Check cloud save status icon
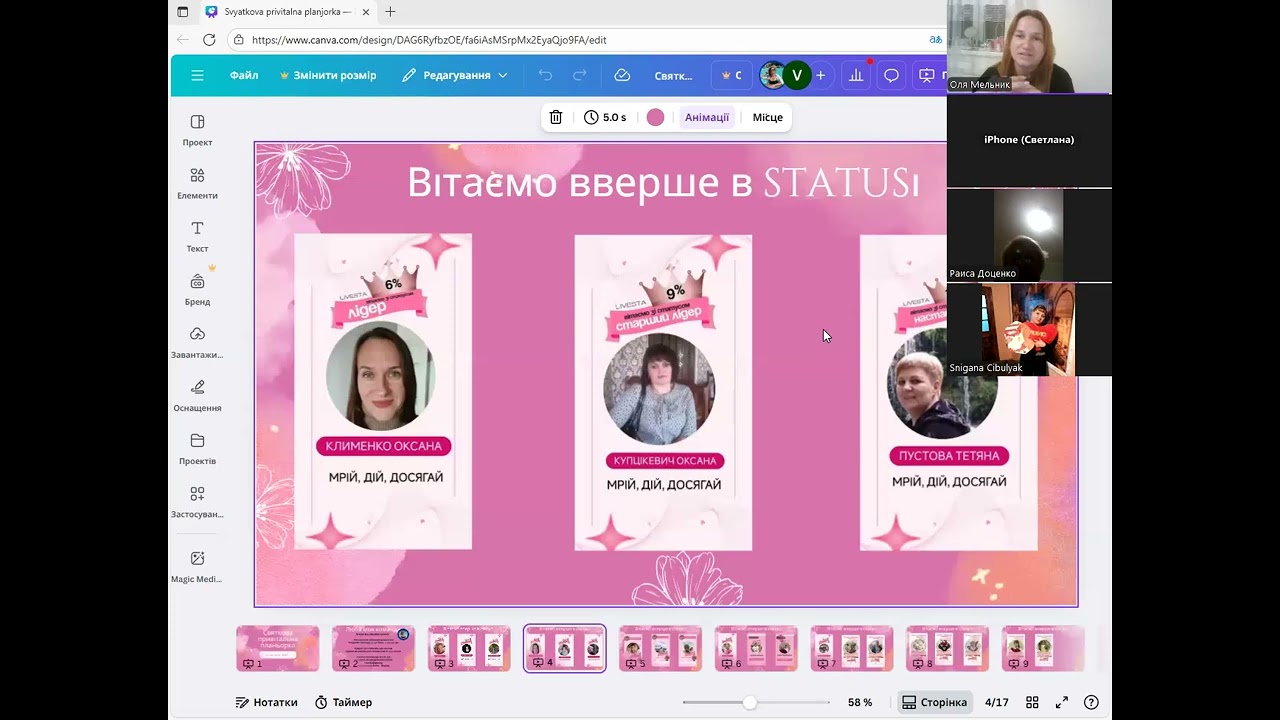This screenshot has width=1280, height=720. click(x=622, y=75)
